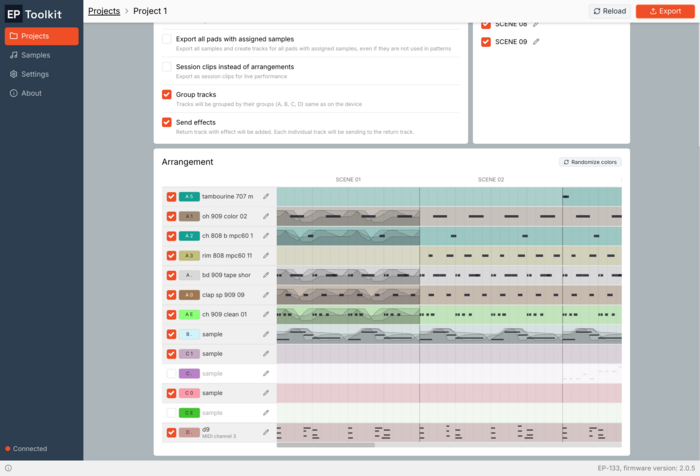This screenshot has height=476, width=700.
Task: Click the firmware version text in status bar
Action: pos(646,468)
